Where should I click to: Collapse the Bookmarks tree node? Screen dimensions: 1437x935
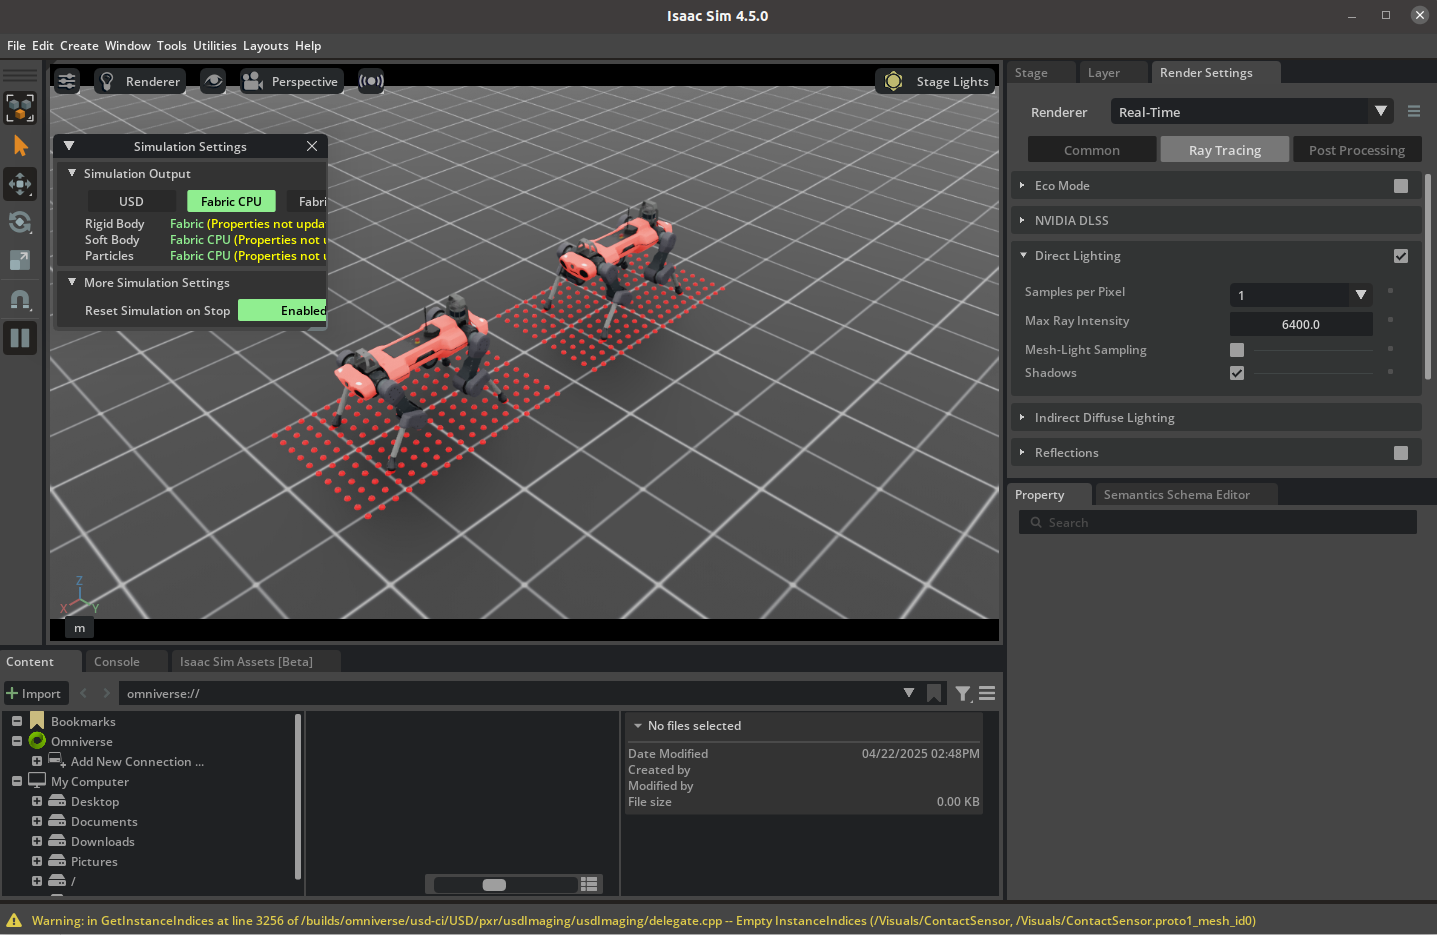pyautogui.click(x=17, y=721)
